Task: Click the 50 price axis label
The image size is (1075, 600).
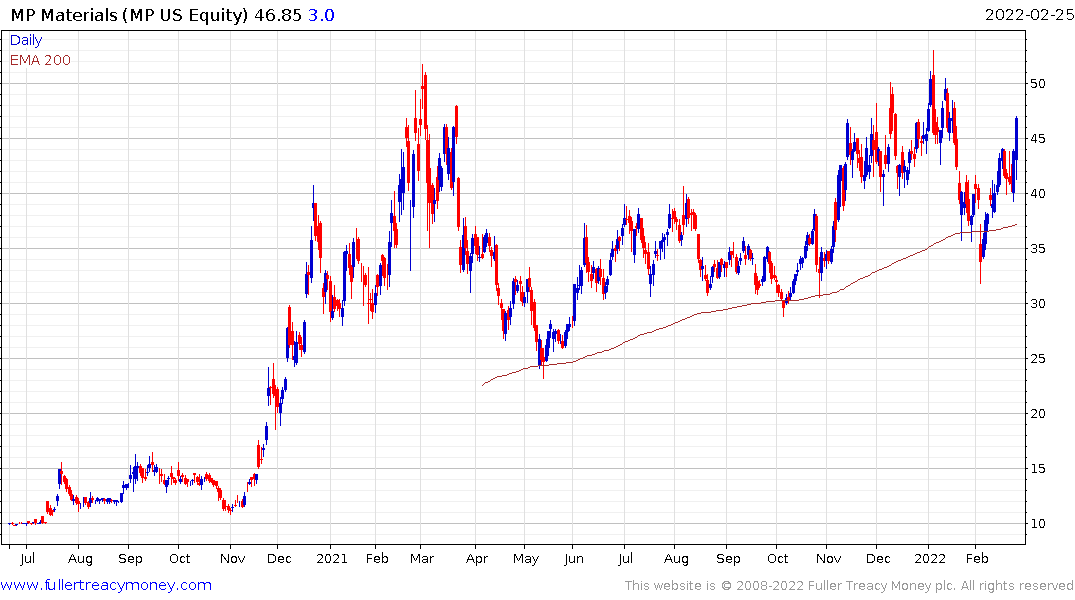Action: pos(1037,84)
